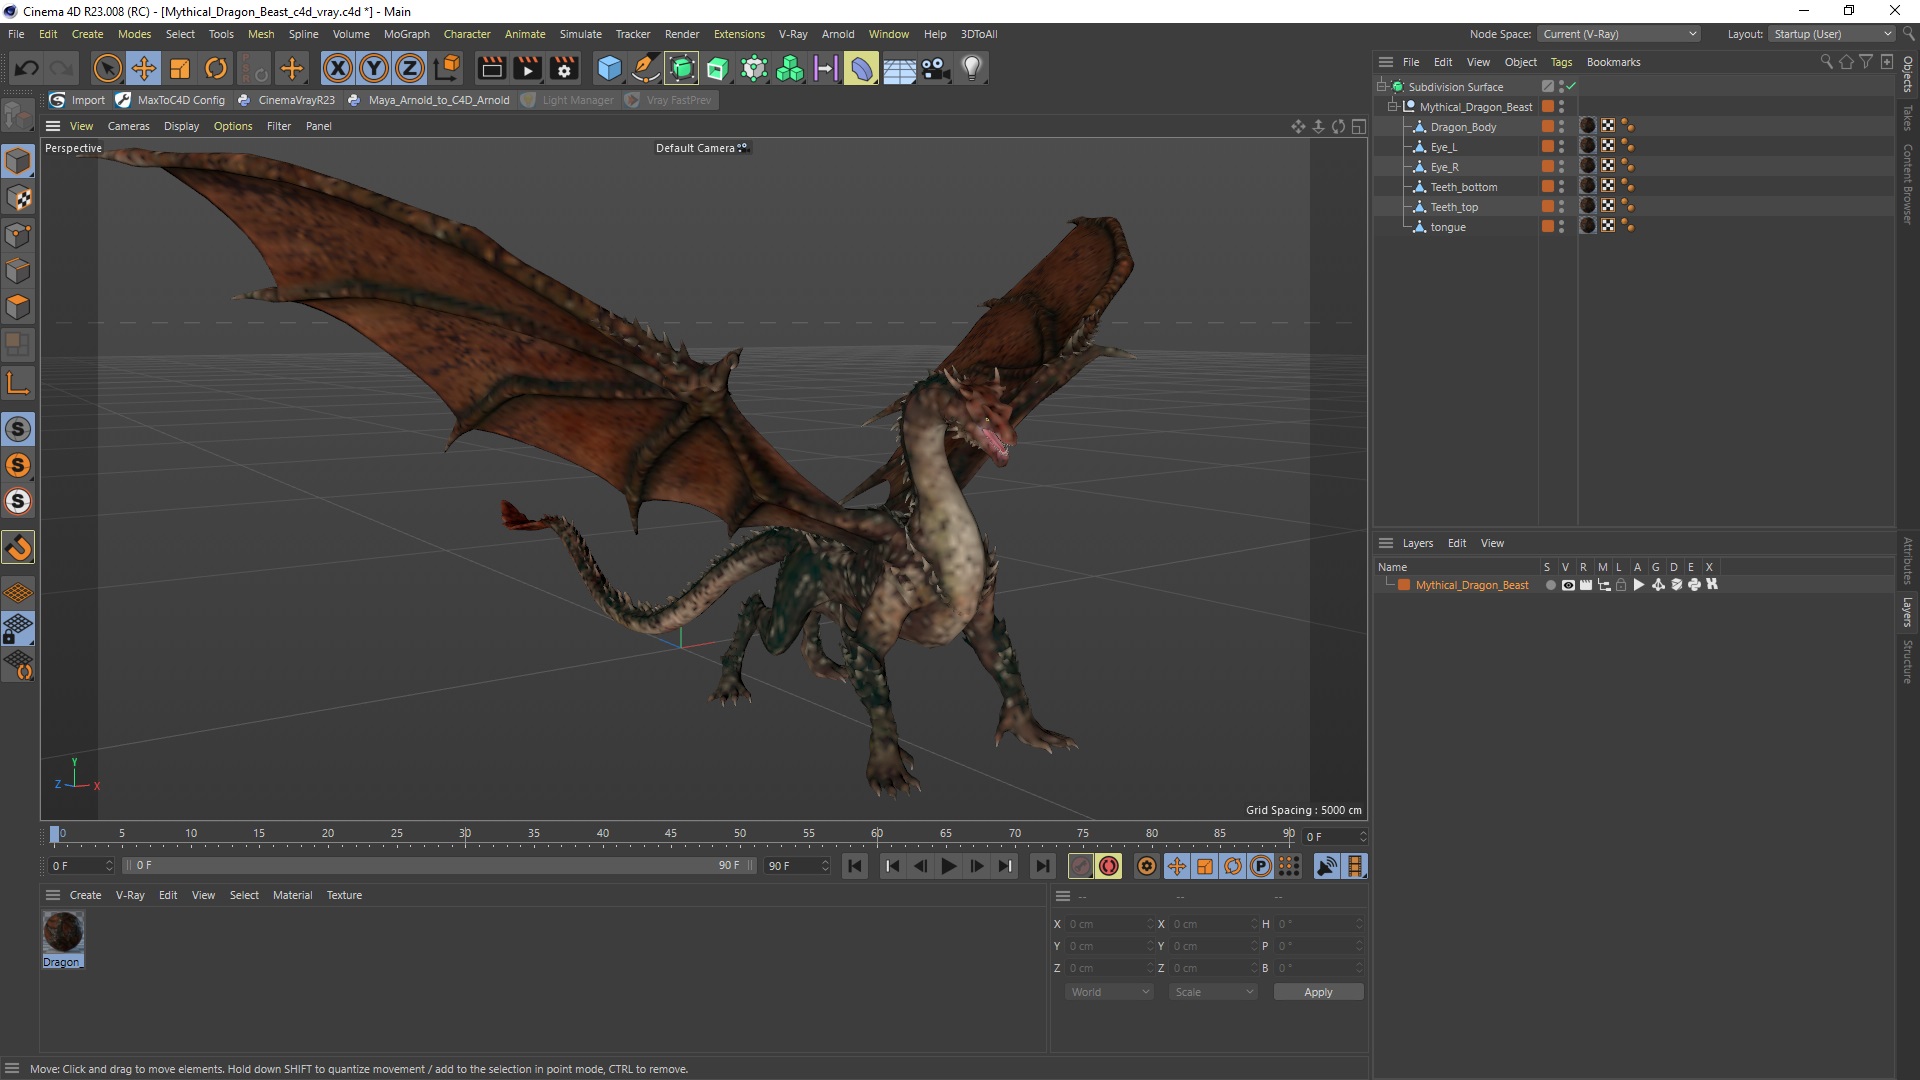Render to Picture Viewer icon

point(527,68)
